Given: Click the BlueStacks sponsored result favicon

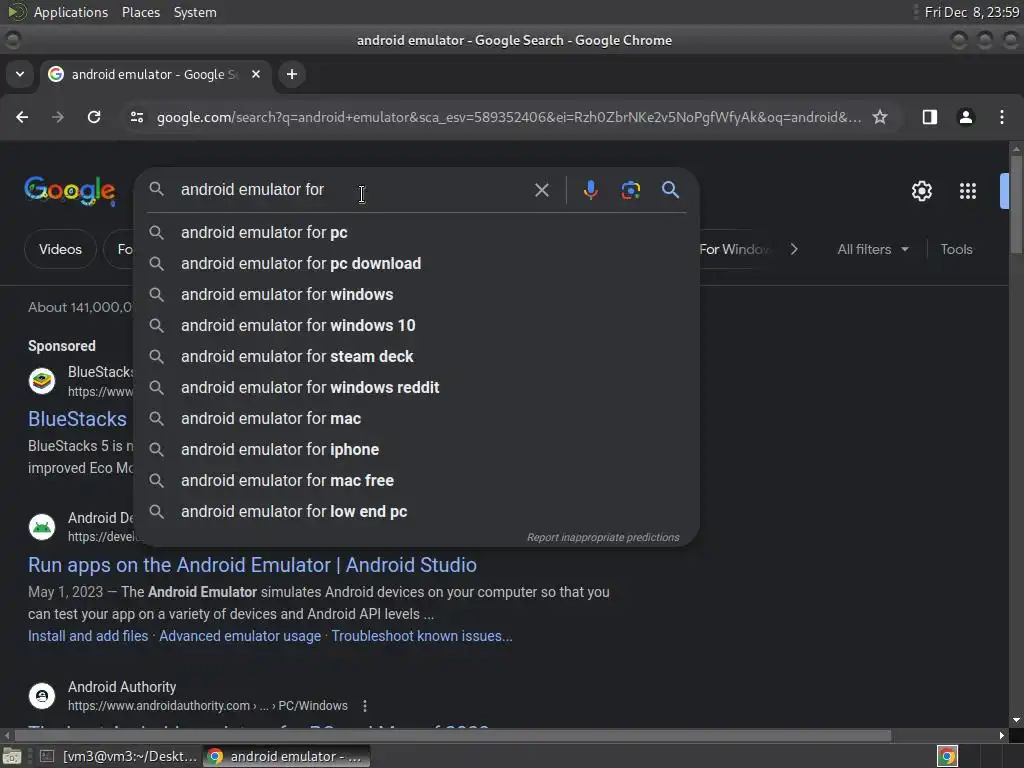Looking at the screenshot, I should click(x=42, y=381).
